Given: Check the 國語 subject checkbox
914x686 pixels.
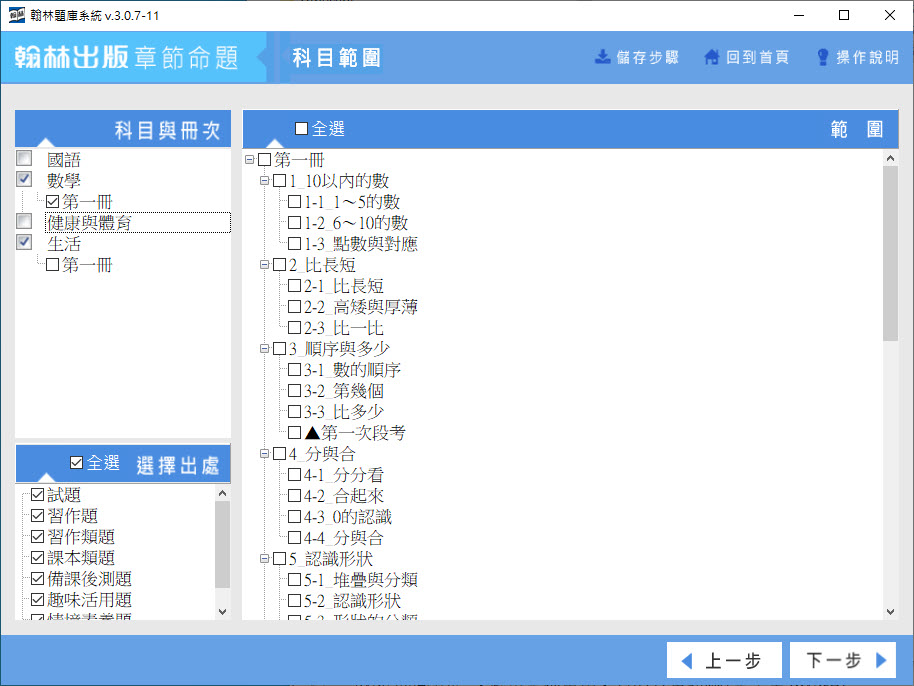Looking at the screenshot, I should [25, 159].
